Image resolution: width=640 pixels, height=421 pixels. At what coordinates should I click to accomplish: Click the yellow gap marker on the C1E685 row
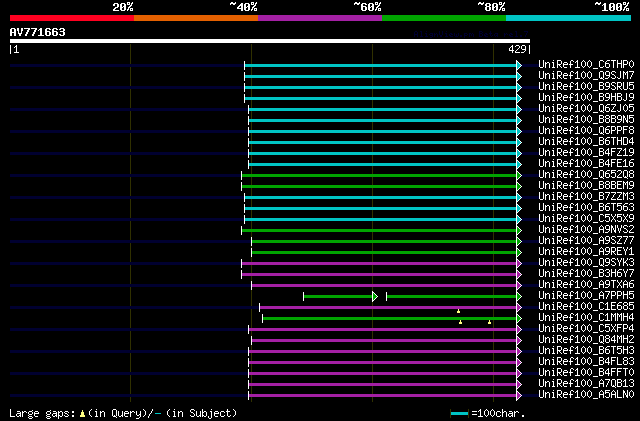(x=458, y=311)
